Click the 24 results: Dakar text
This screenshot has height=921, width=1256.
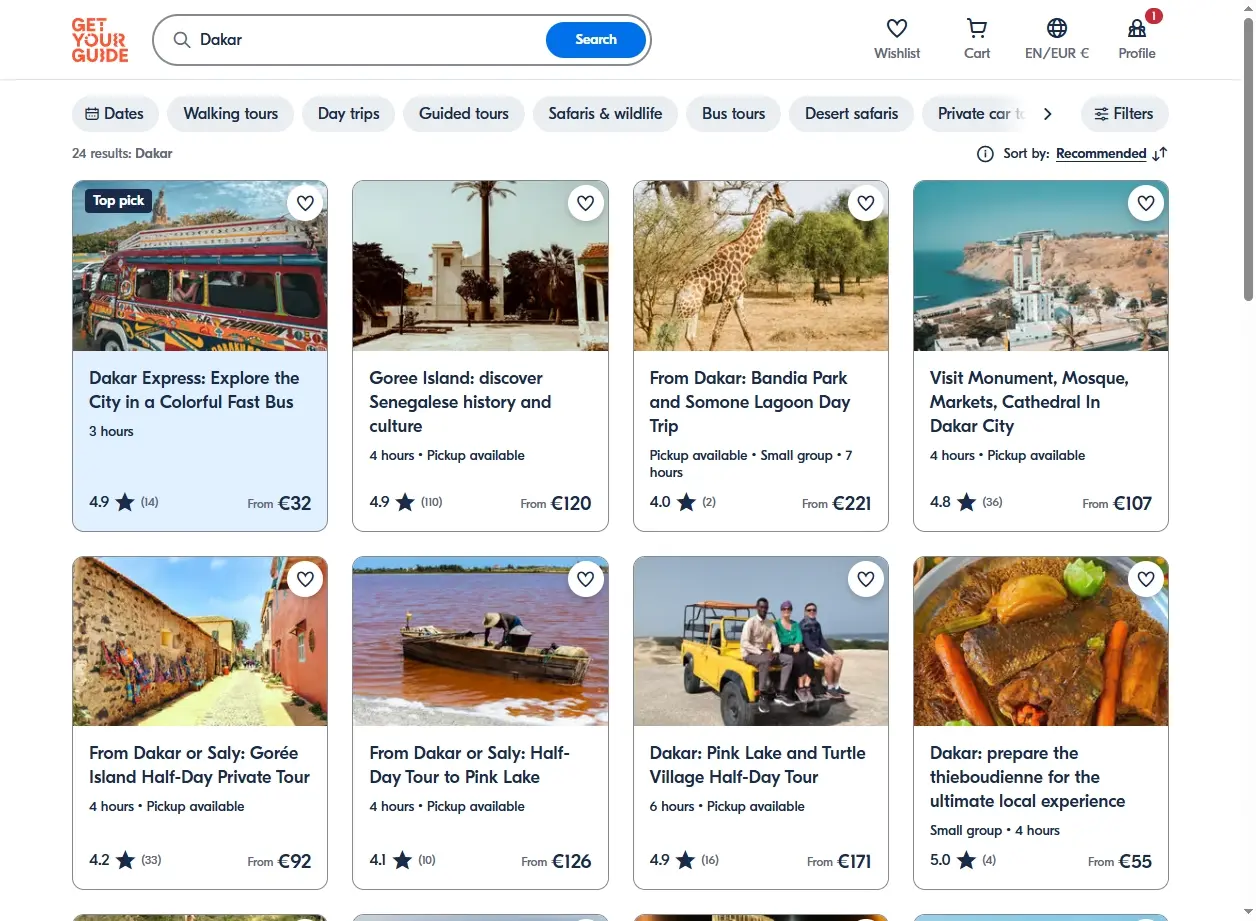122,154
